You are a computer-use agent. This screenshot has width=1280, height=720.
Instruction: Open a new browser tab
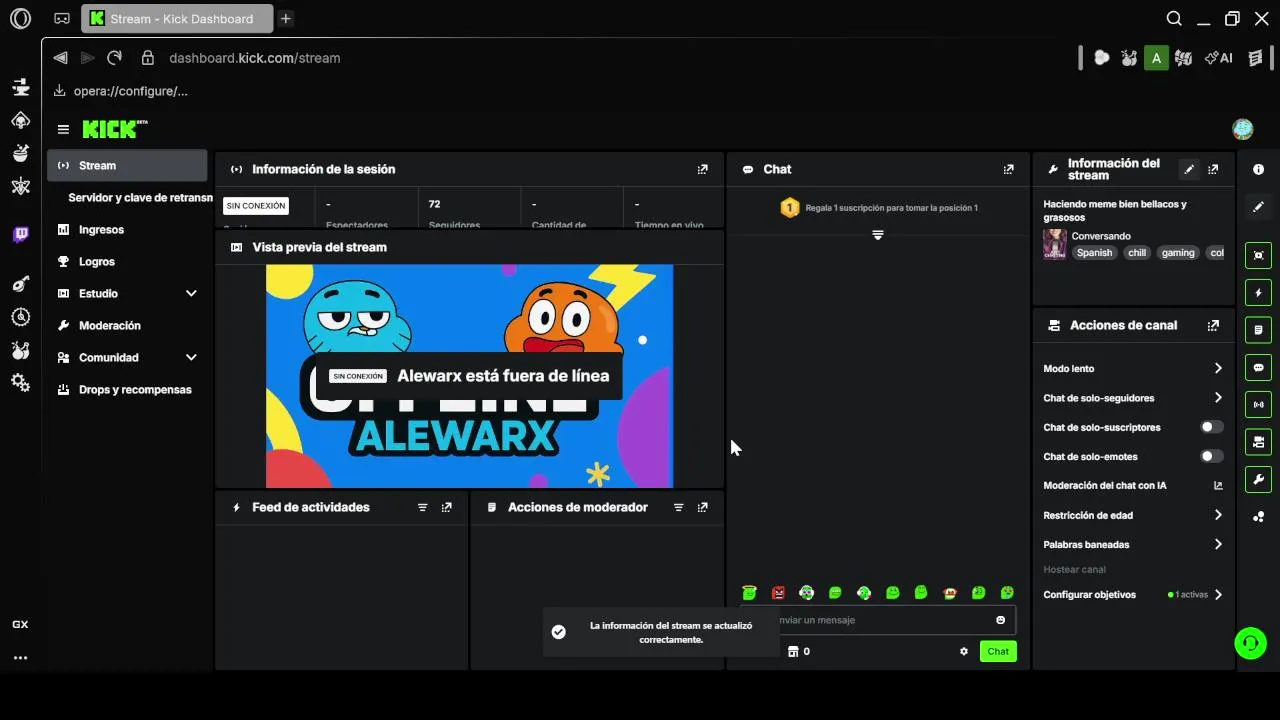point(285,18)
